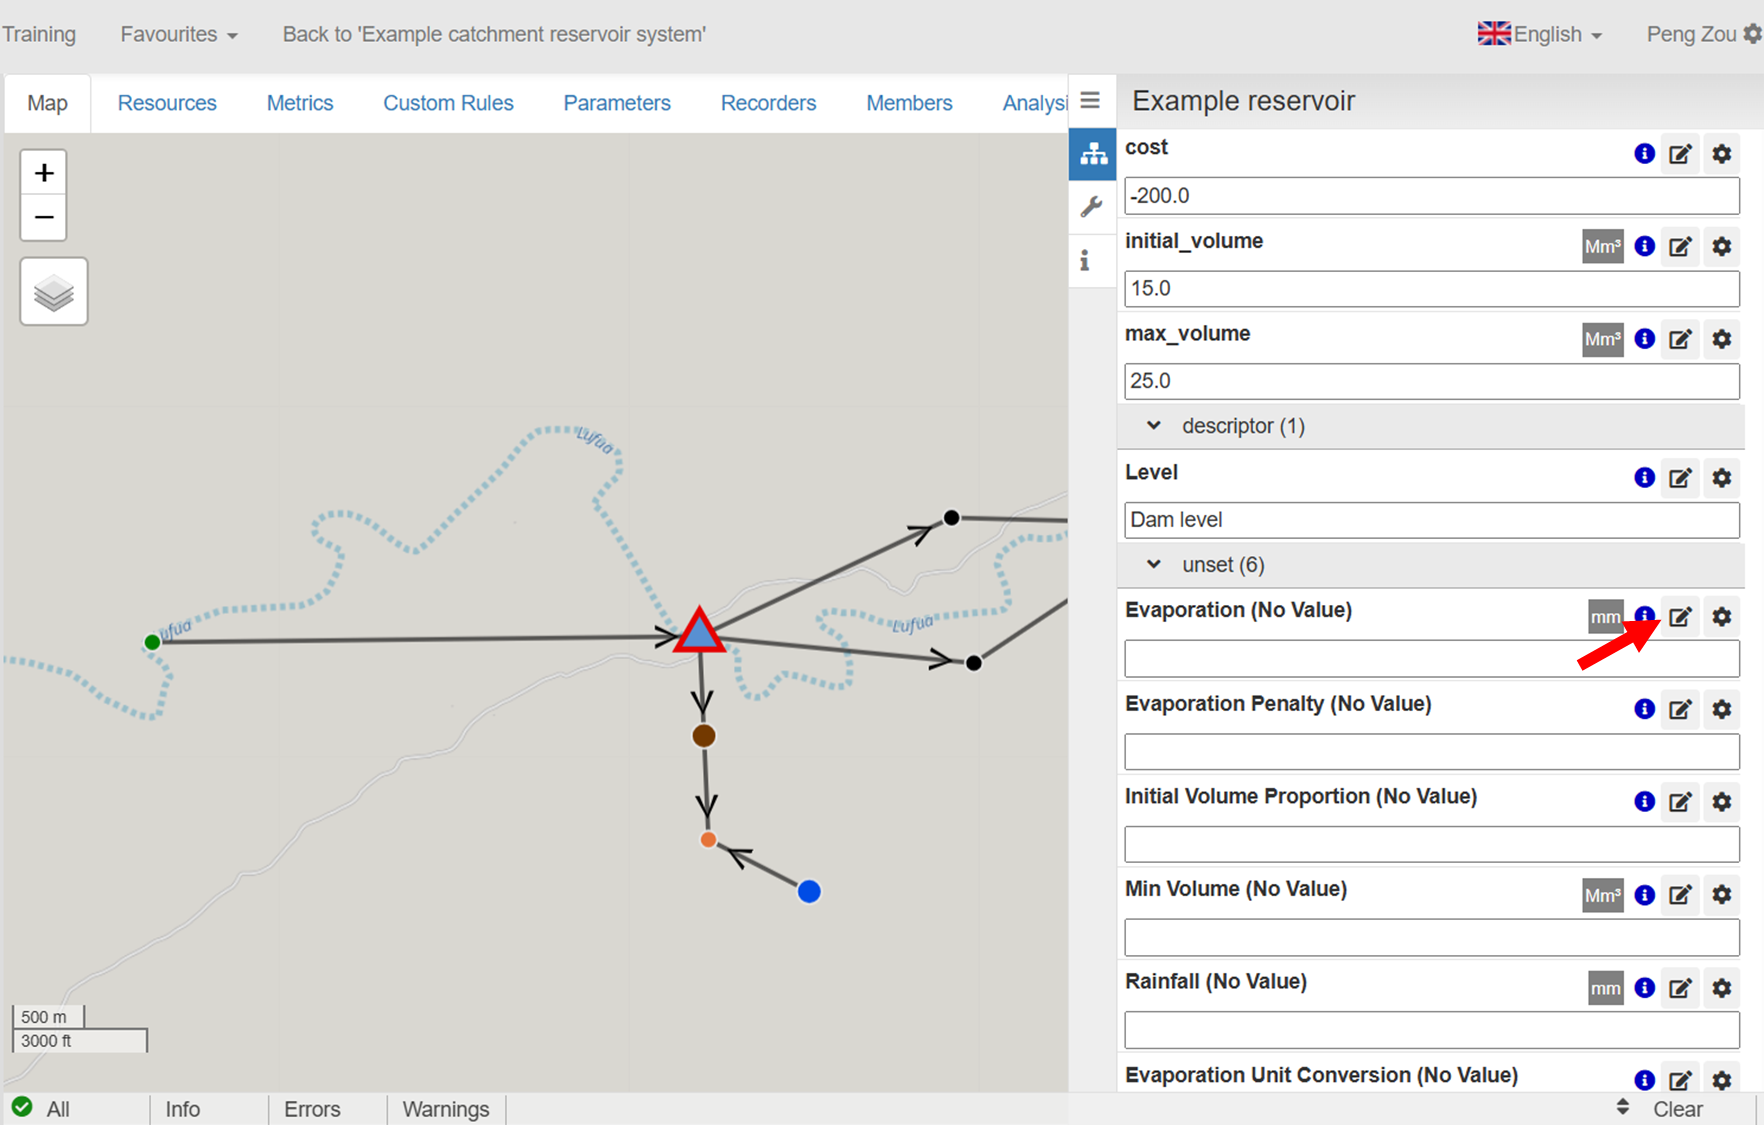This screenshot has height=1125, width=1764.
Task: Switch to the Recorders tab
Action: click(768, 103)
